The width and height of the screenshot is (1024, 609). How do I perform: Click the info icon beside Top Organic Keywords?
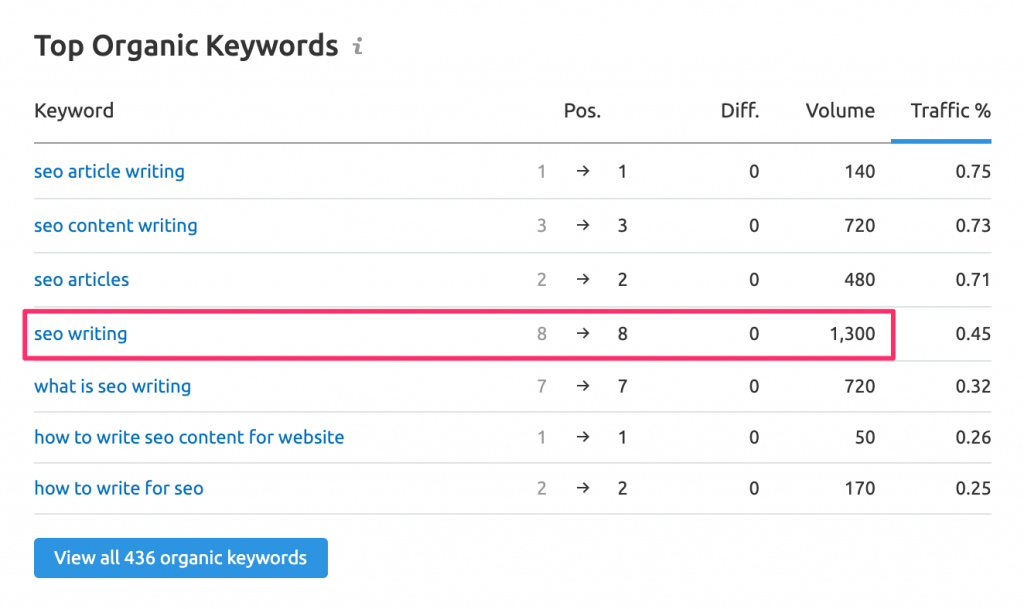pyautogui.click(x=358, y=45)
